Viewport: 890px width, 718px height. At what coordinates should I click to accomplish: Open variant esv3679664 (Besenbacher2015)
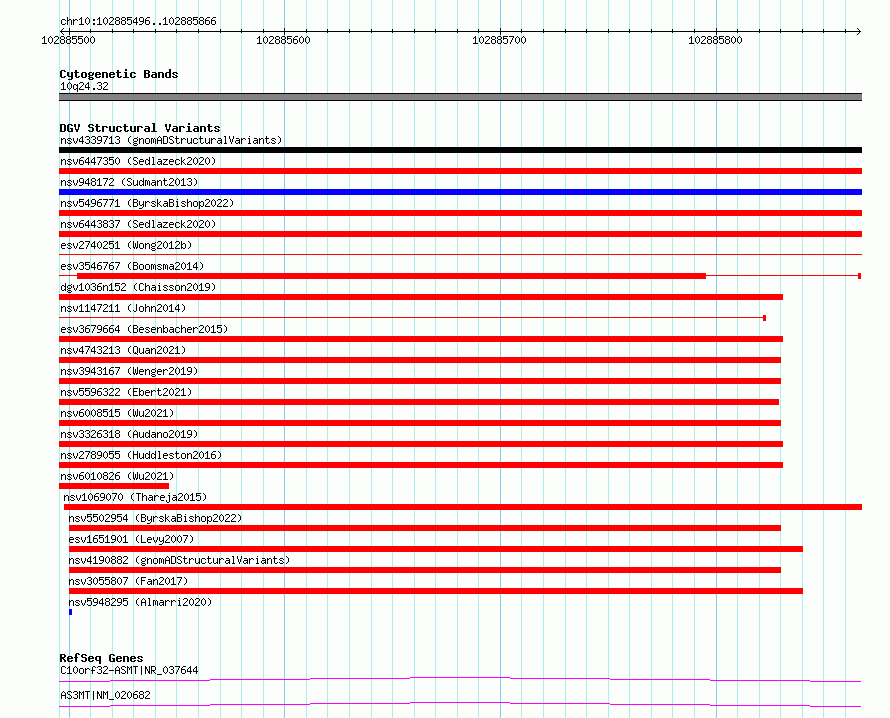(144, 329)
